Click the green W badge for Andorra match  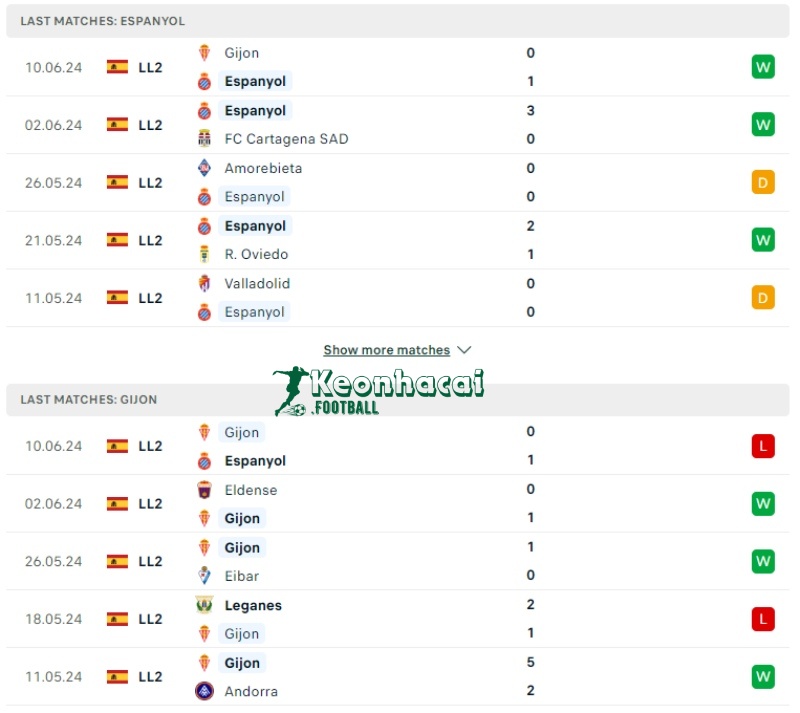(763, 677)
